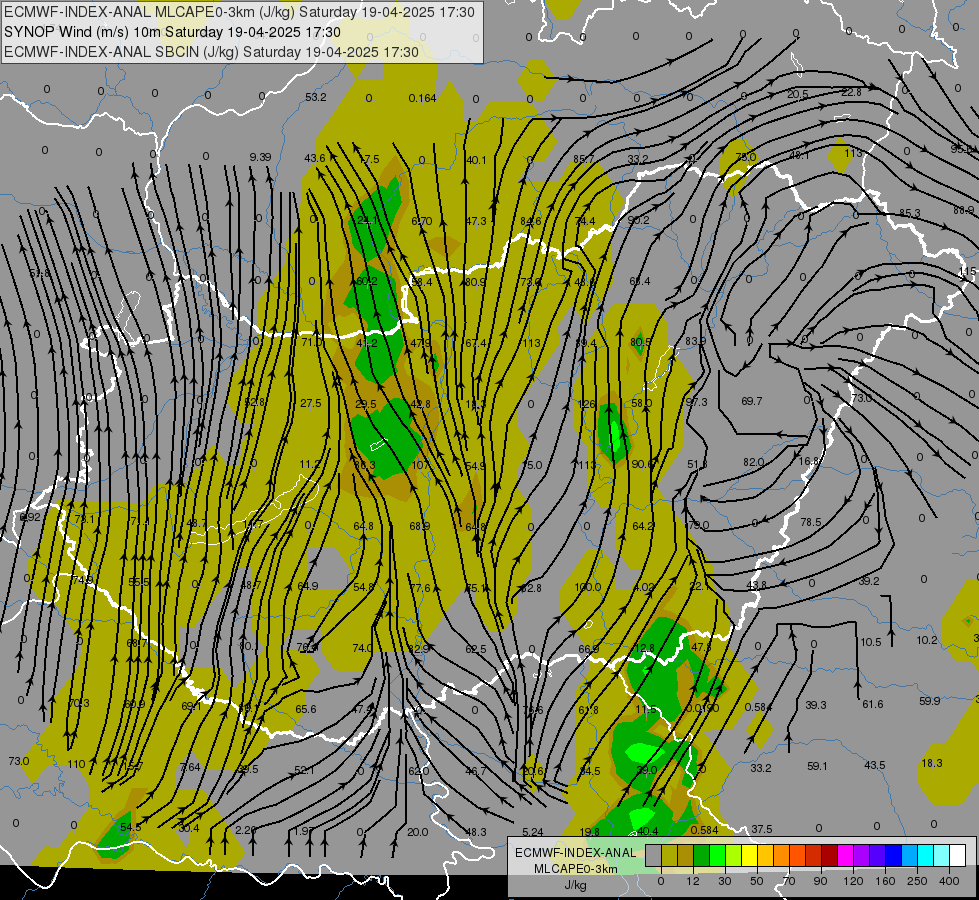Click the map value 10.5
The height and width of the screenshot is (900, 979).
click(871, 642)
